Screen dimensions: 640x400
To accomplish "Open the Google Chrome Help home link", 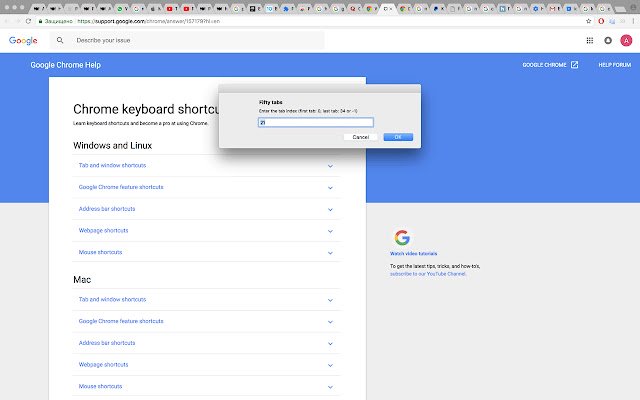I will tap(65, 65).
